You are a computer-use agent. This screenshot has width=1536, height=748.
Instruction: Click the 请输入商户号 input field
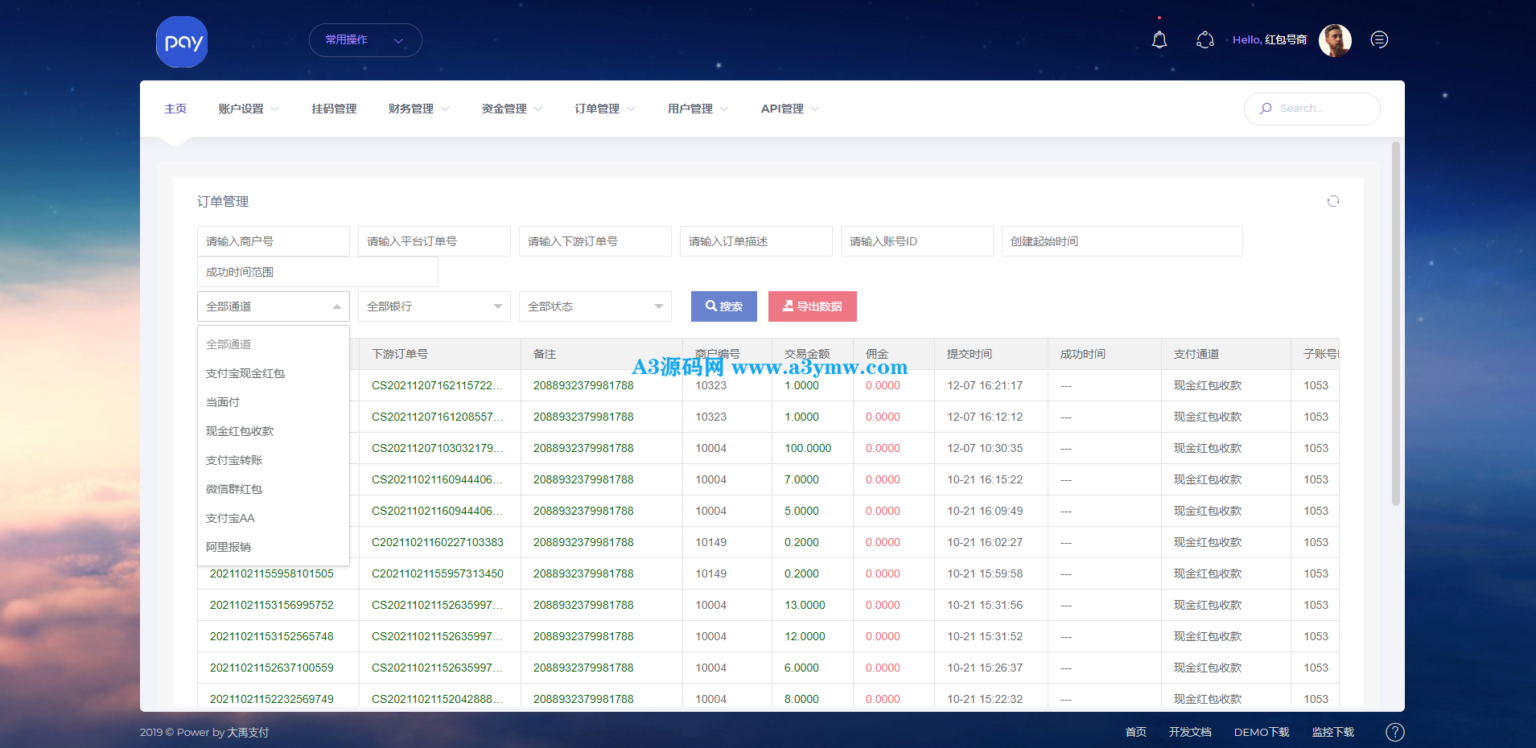[x=273, y=241]
